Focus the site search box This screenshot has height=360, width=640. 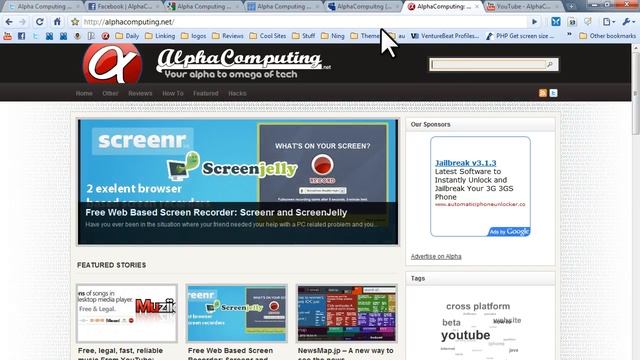[x=489, y=64]
